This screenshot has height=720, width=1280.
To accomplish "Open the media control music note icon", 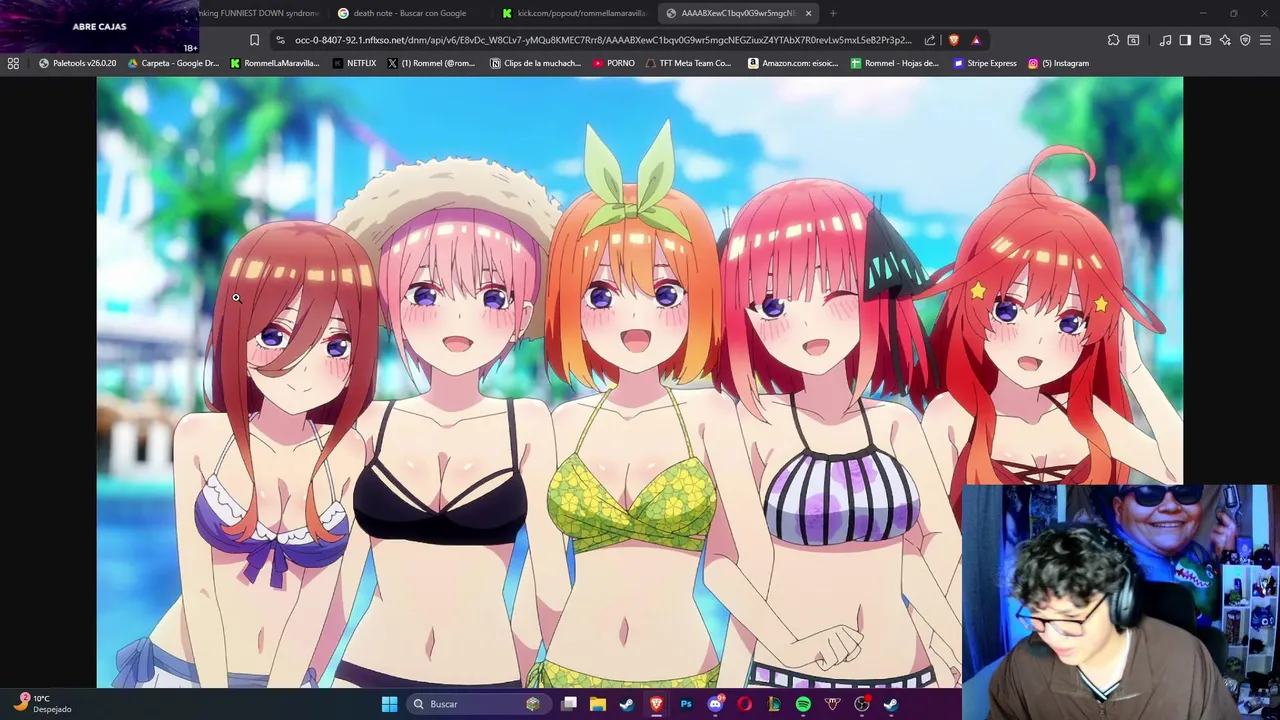I will tap(1166, 40).
